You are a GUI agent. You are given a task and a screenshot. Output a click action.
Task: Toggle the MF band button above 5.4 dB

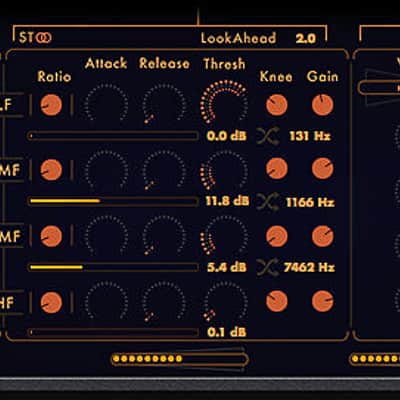pyautogui.click(x=11, y=236)
